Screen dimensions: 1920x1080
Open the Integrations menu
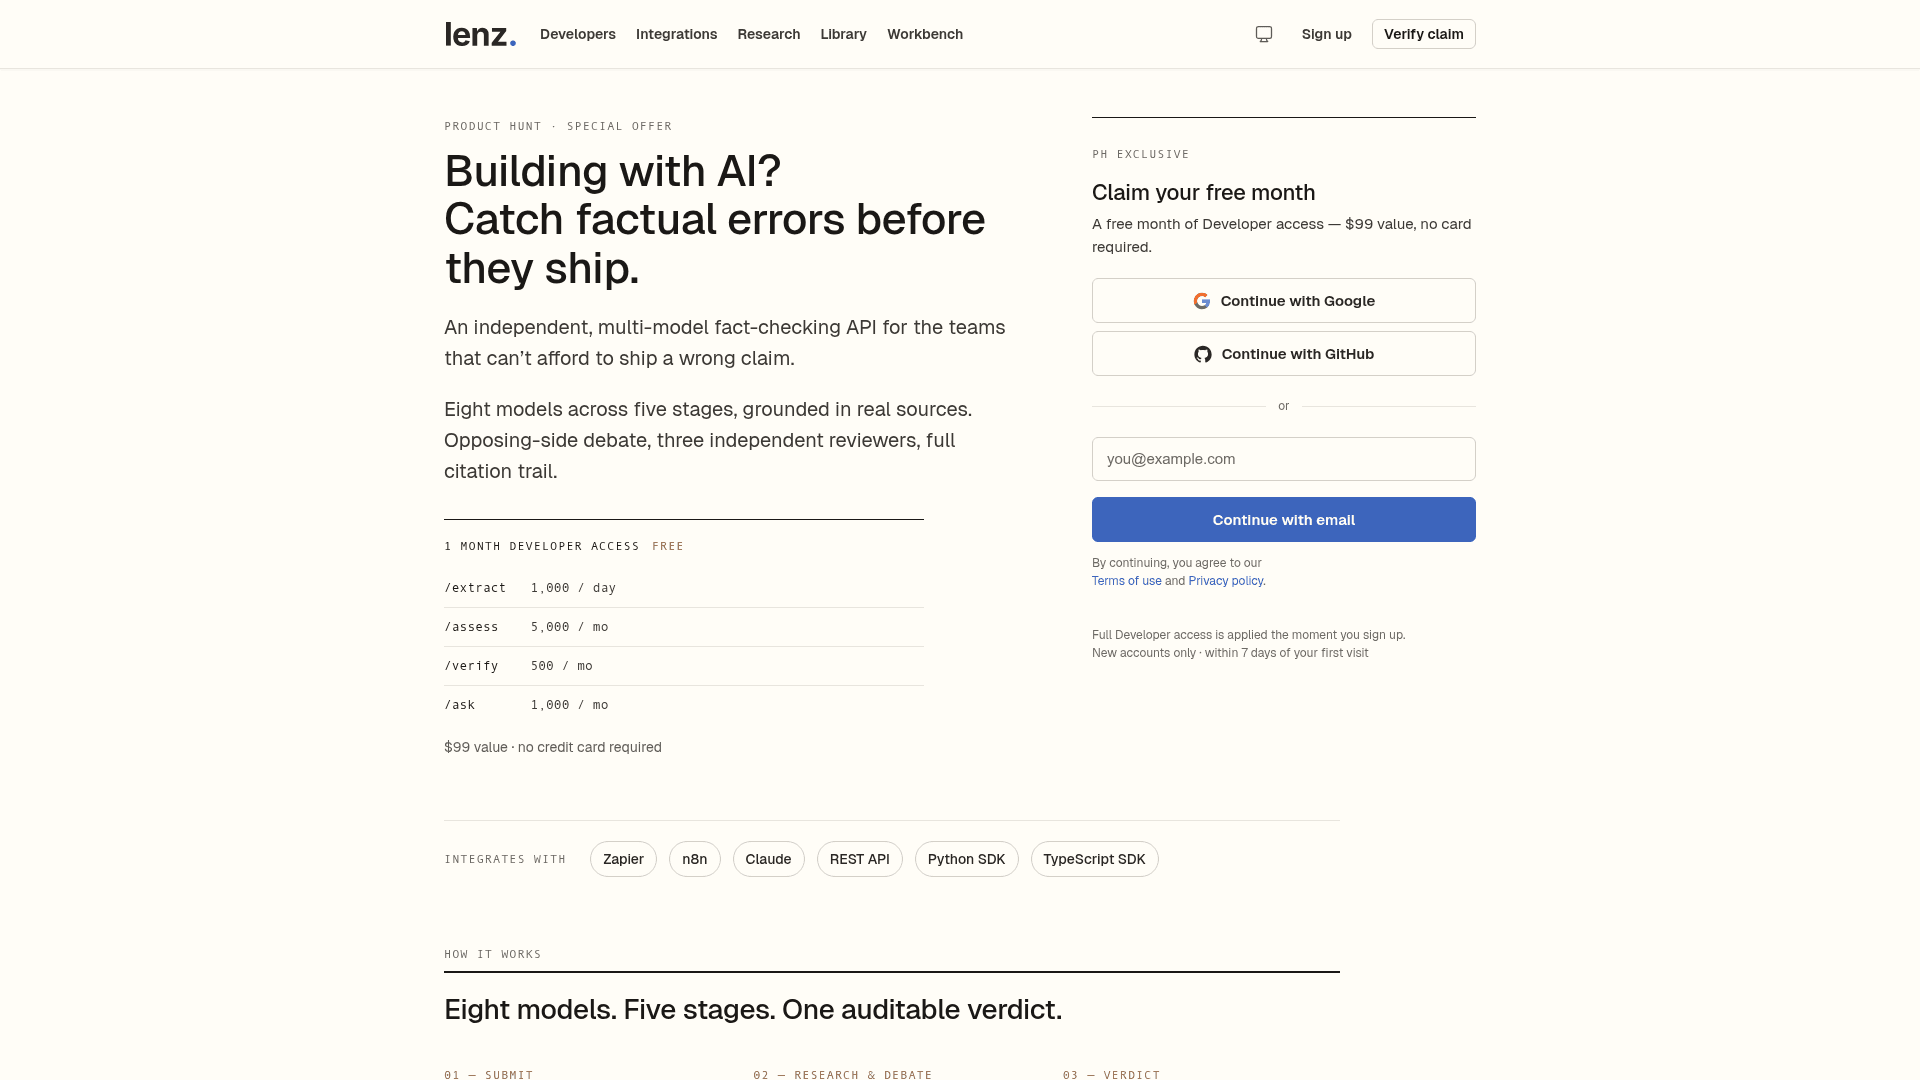pyautogui.click(x=677, y=34)
